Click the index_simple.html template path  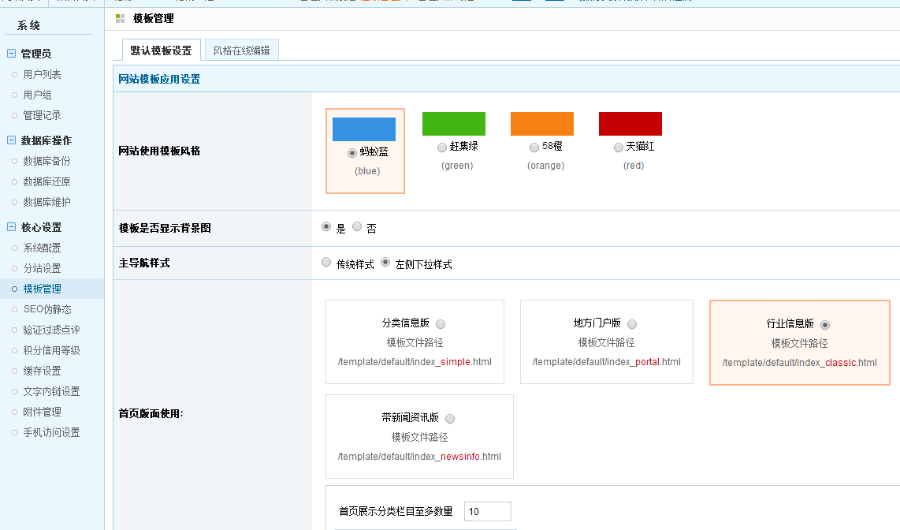click(414, 362)
